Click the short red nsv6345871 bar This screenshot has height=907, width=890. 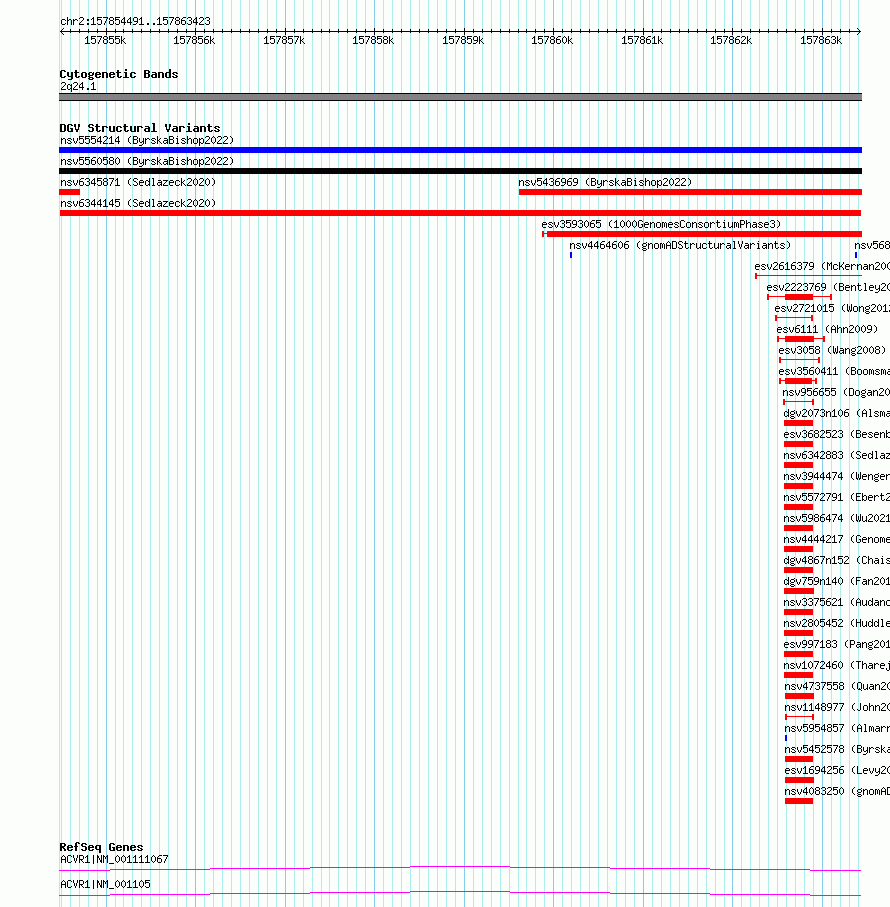[x=69, y=192]
